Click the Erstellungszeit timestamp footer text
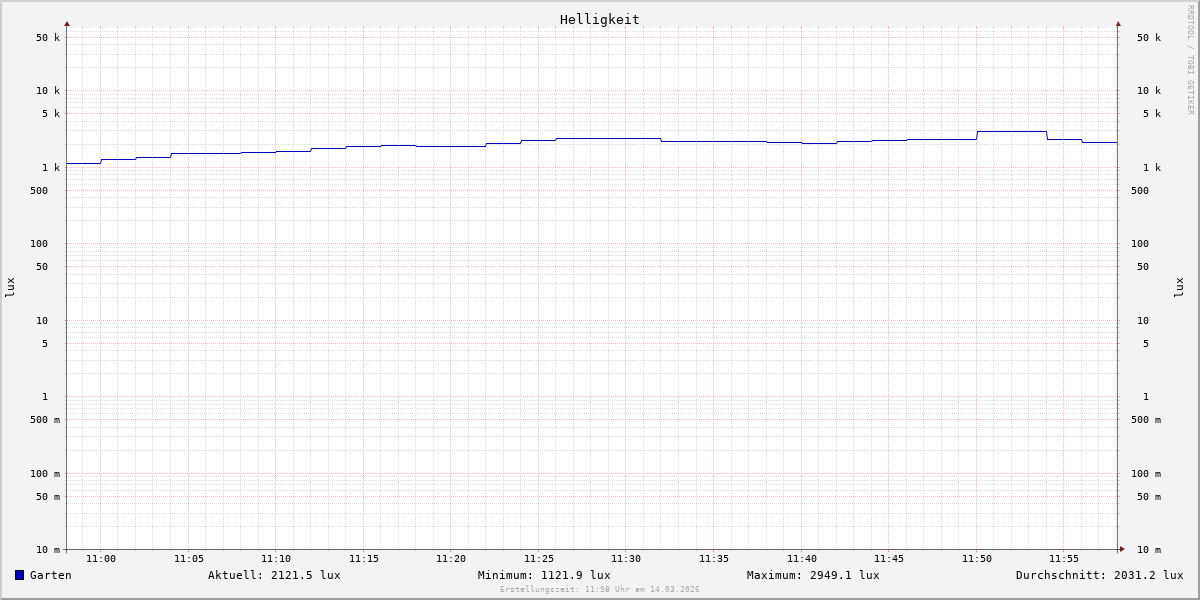The width and height of the screenshot is (1200, 600). [600, 590]
